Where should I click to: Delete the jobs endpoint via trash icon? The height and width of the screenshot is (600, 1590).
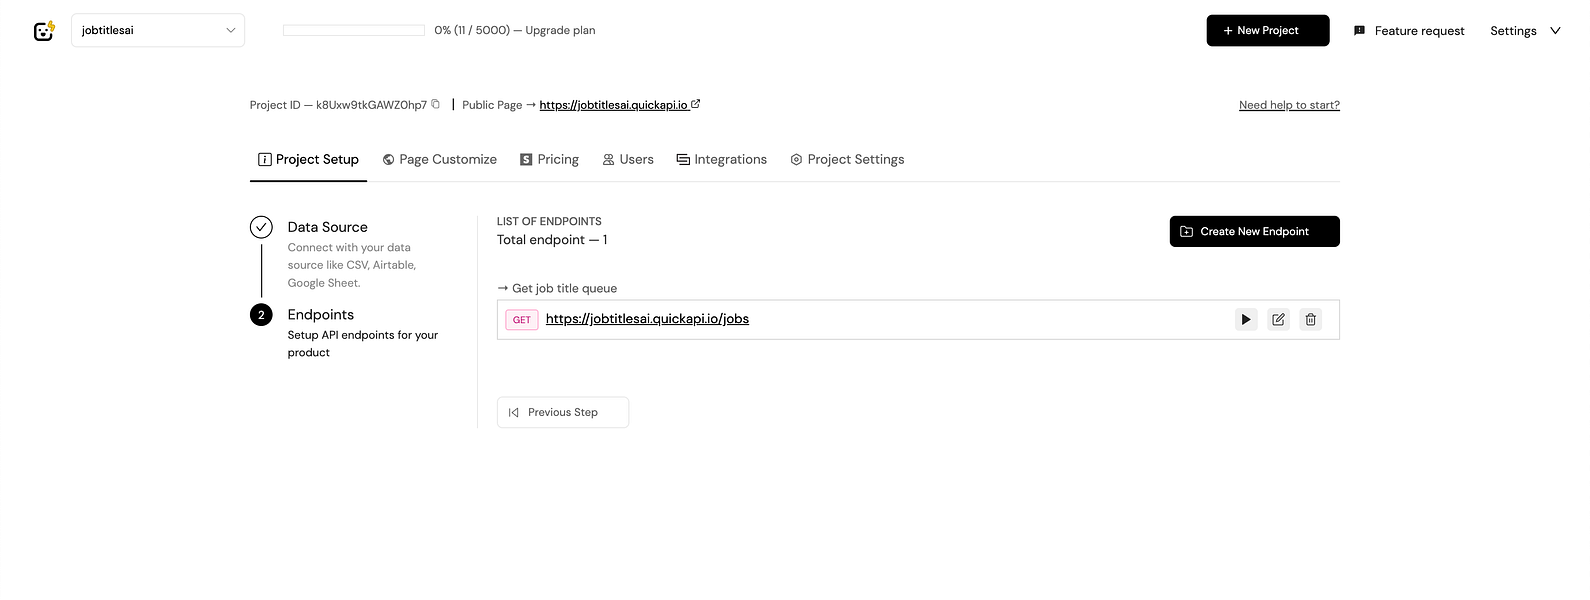(1310, 319)
